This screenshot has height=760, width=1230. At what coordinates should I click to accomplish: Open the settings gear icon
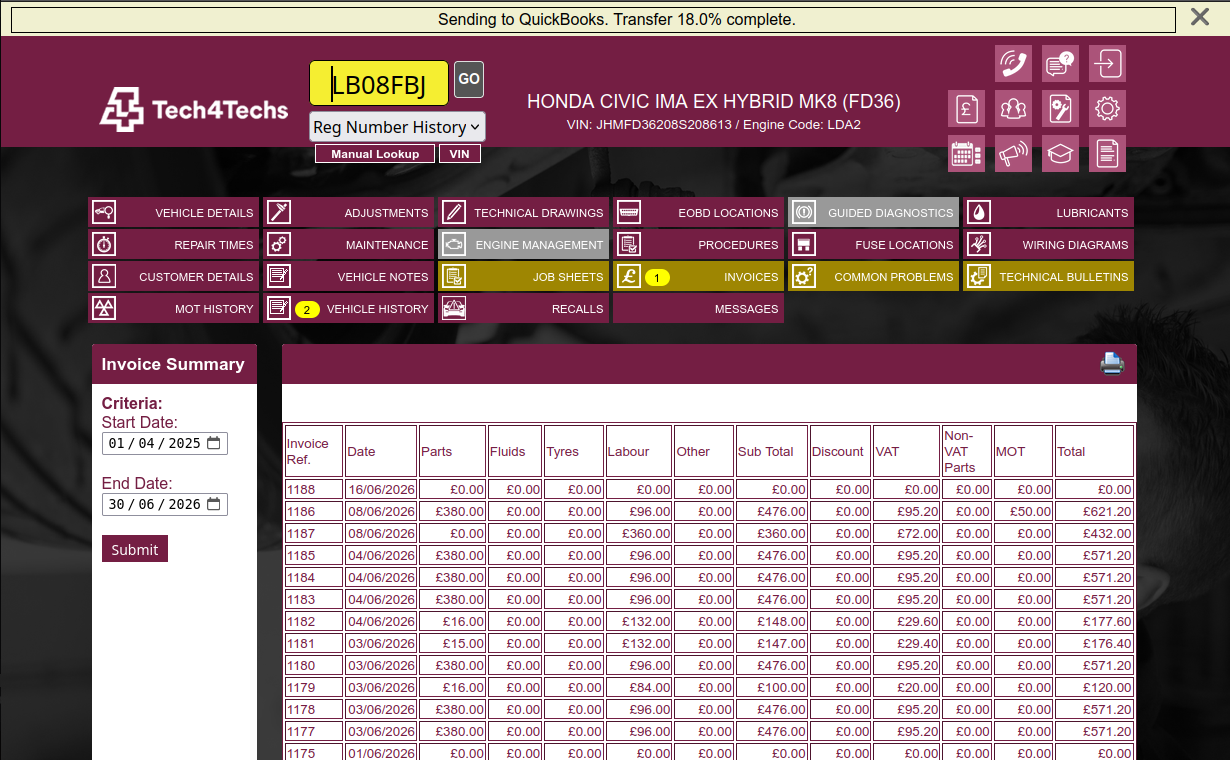[1107, 109]
